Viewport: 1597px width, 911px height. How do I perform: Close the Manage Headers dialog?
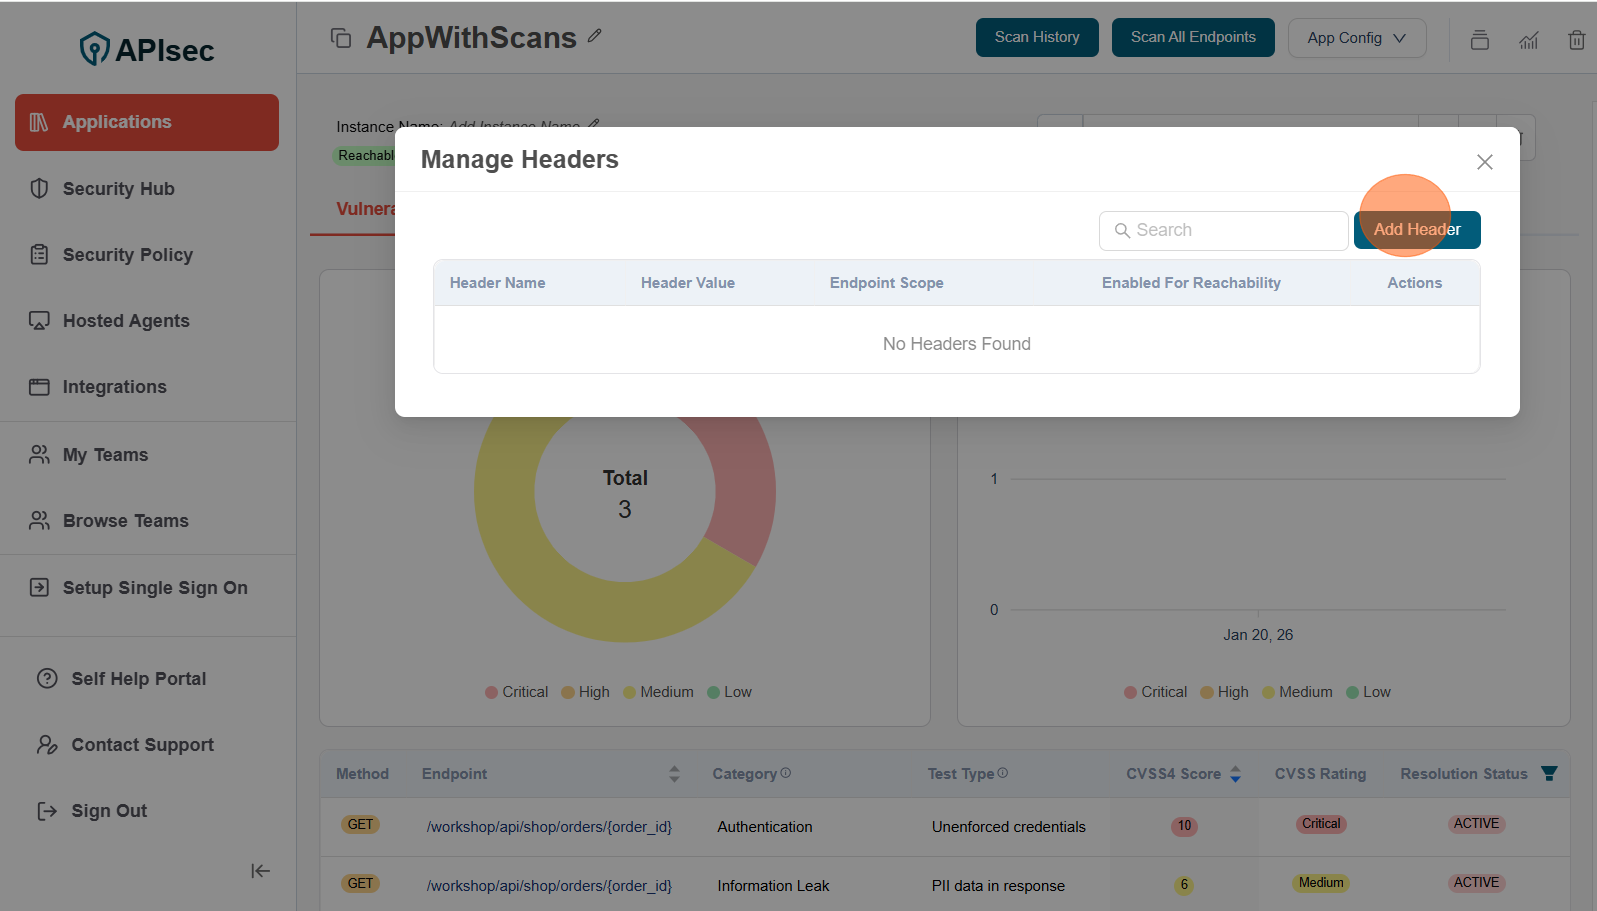[x=1484, y=162]
